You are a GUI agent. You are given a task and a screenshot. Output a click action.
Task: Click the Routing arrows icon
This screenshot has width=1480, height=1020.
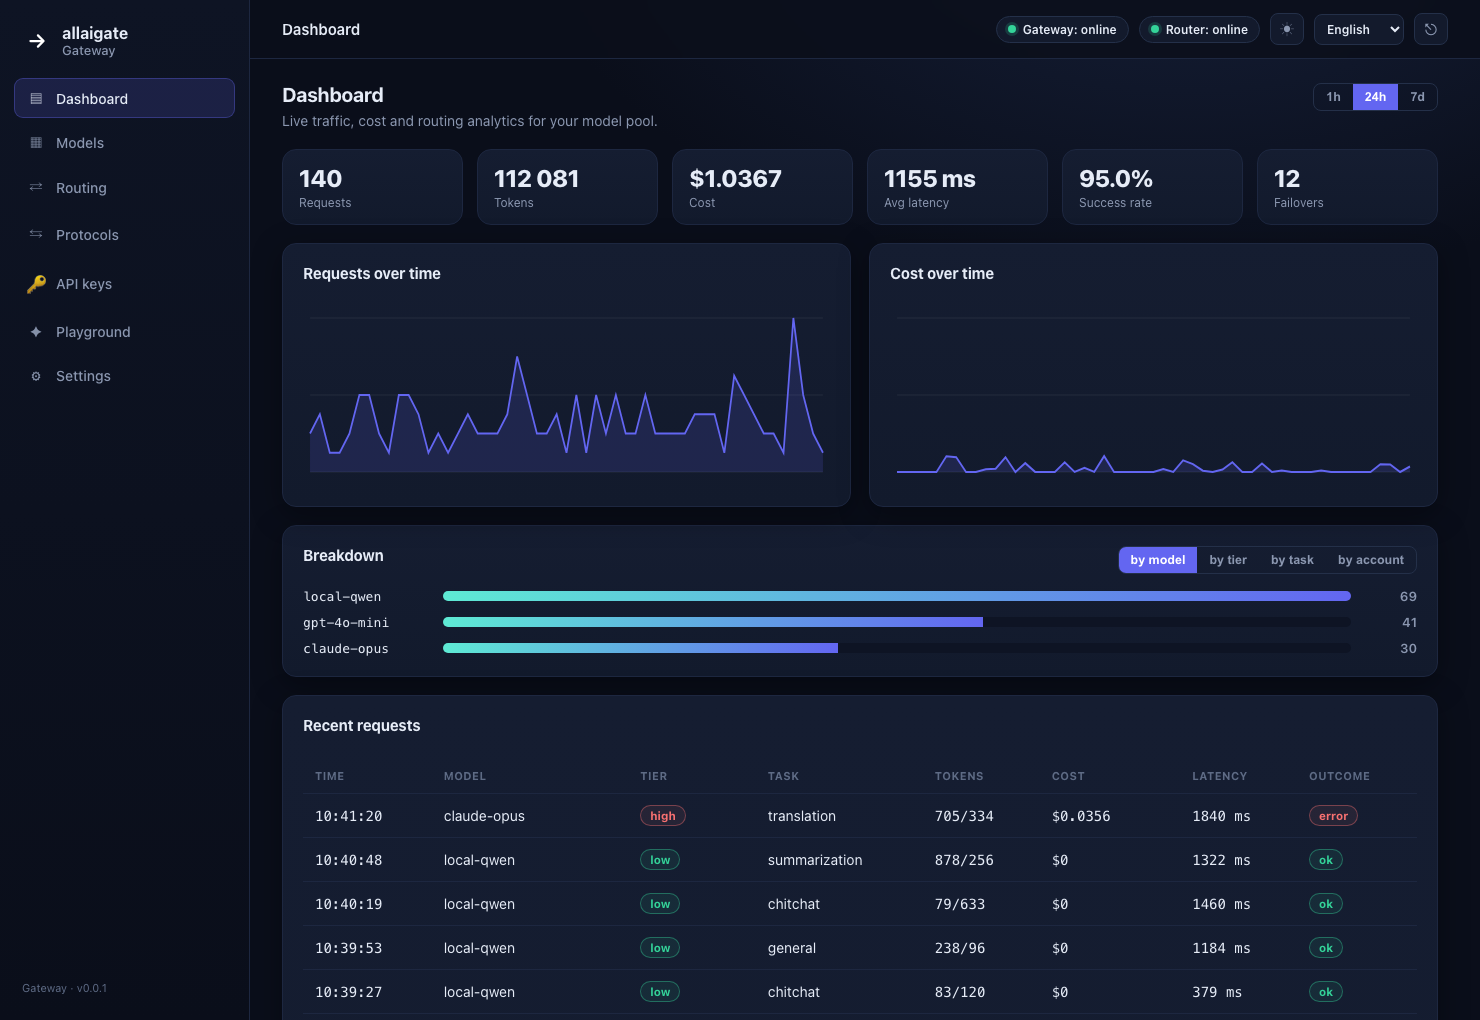tap(36, 187)
